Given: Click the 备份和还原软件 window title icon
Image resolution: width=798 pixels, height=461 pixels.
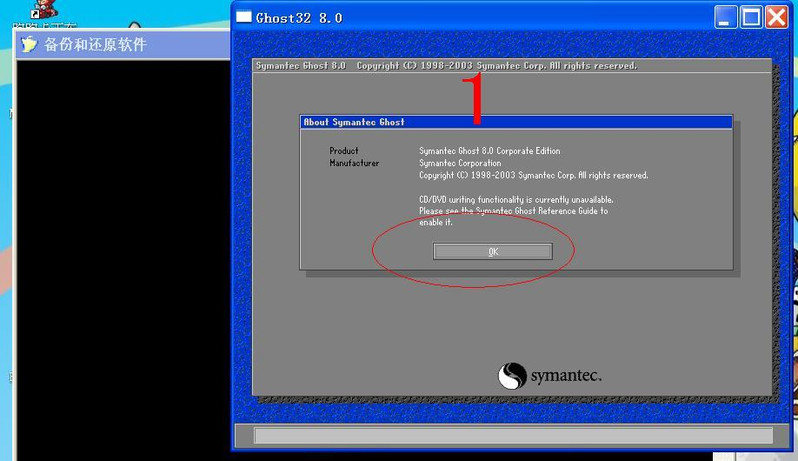Looking at the screenshot, I should coord(29,44).
